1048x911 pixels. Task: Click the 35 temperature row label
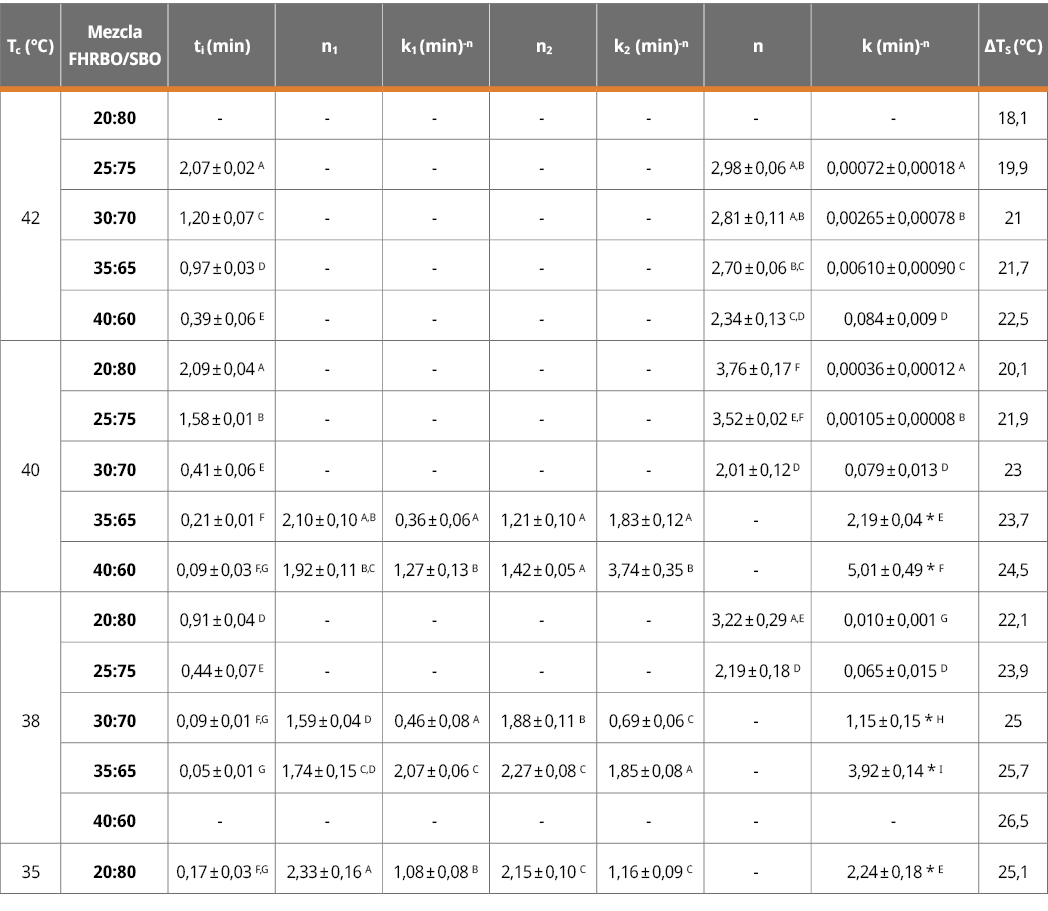(30, 871)
